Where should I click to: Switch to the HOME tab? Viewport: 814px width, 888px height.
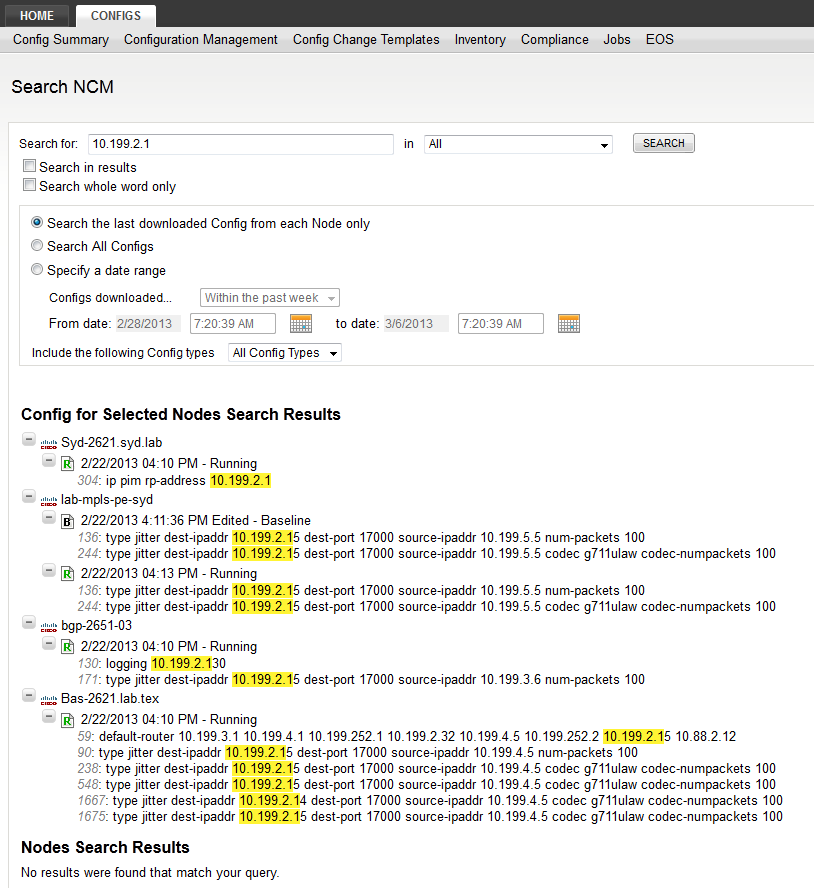[36, 15]
